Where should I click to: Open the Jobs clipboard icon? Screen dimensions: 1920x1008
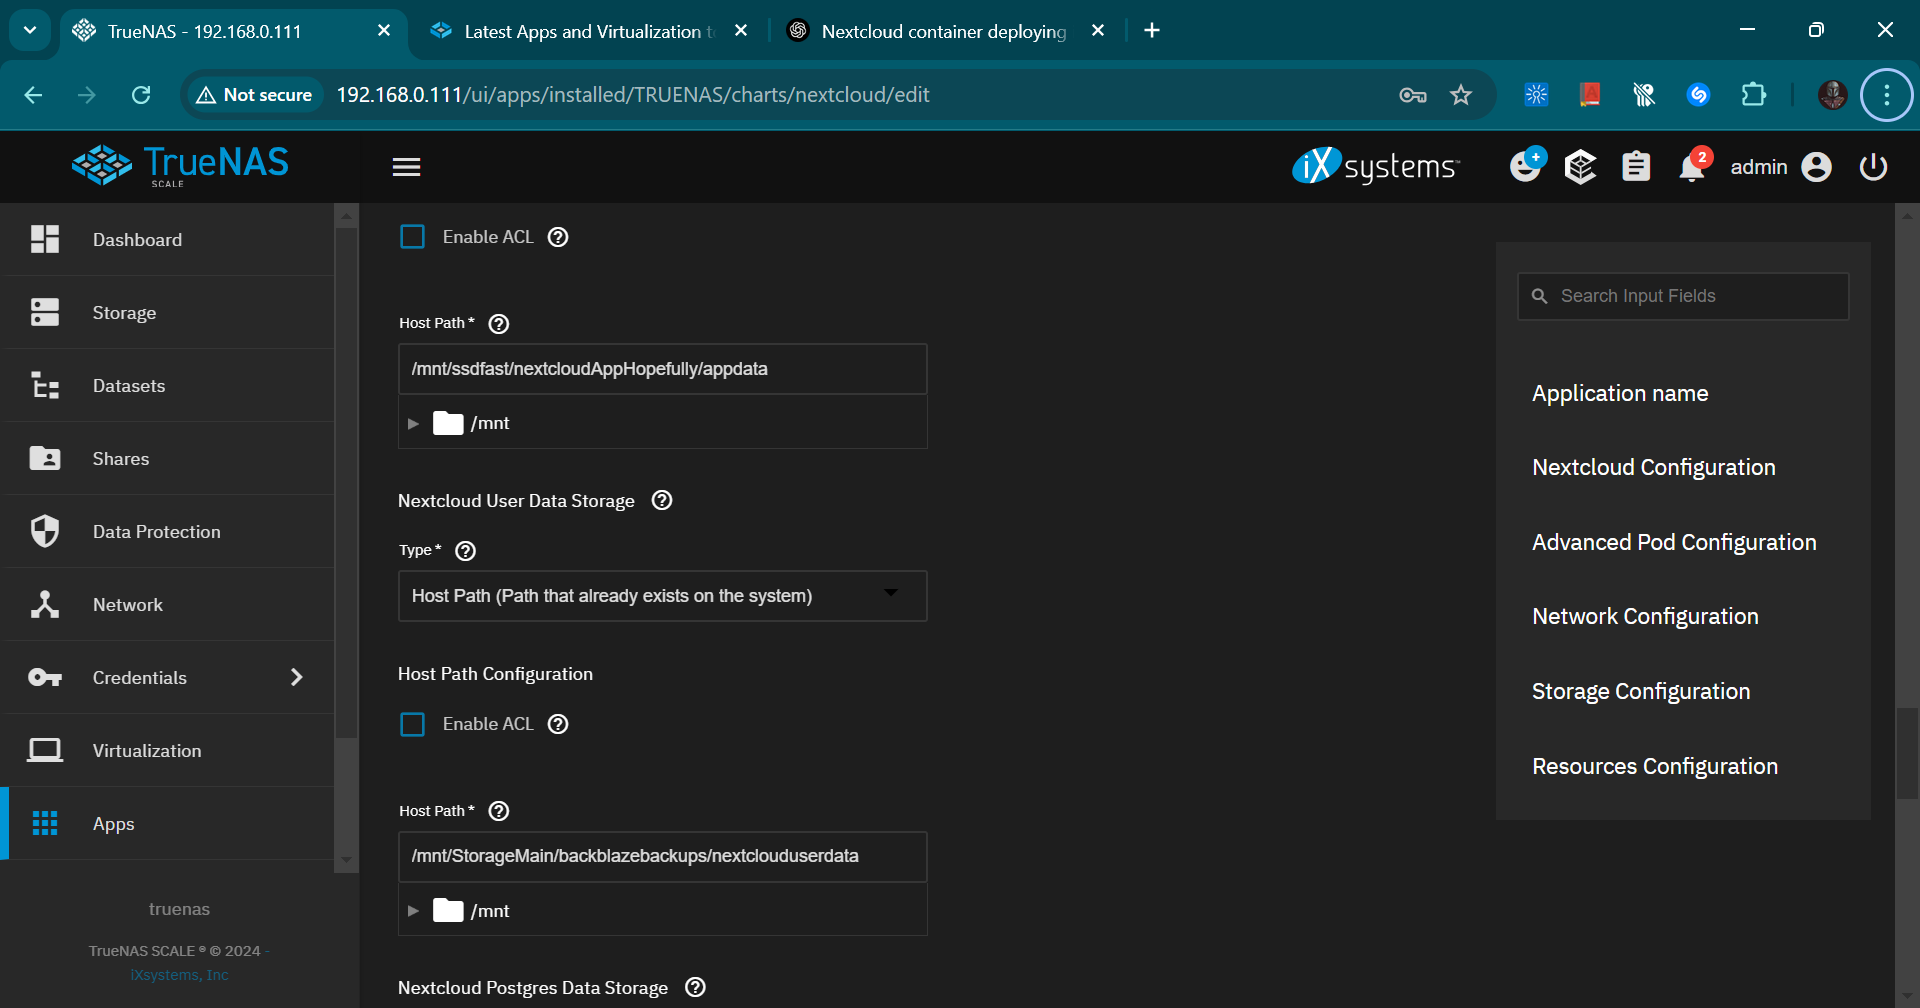(1636, 166)
